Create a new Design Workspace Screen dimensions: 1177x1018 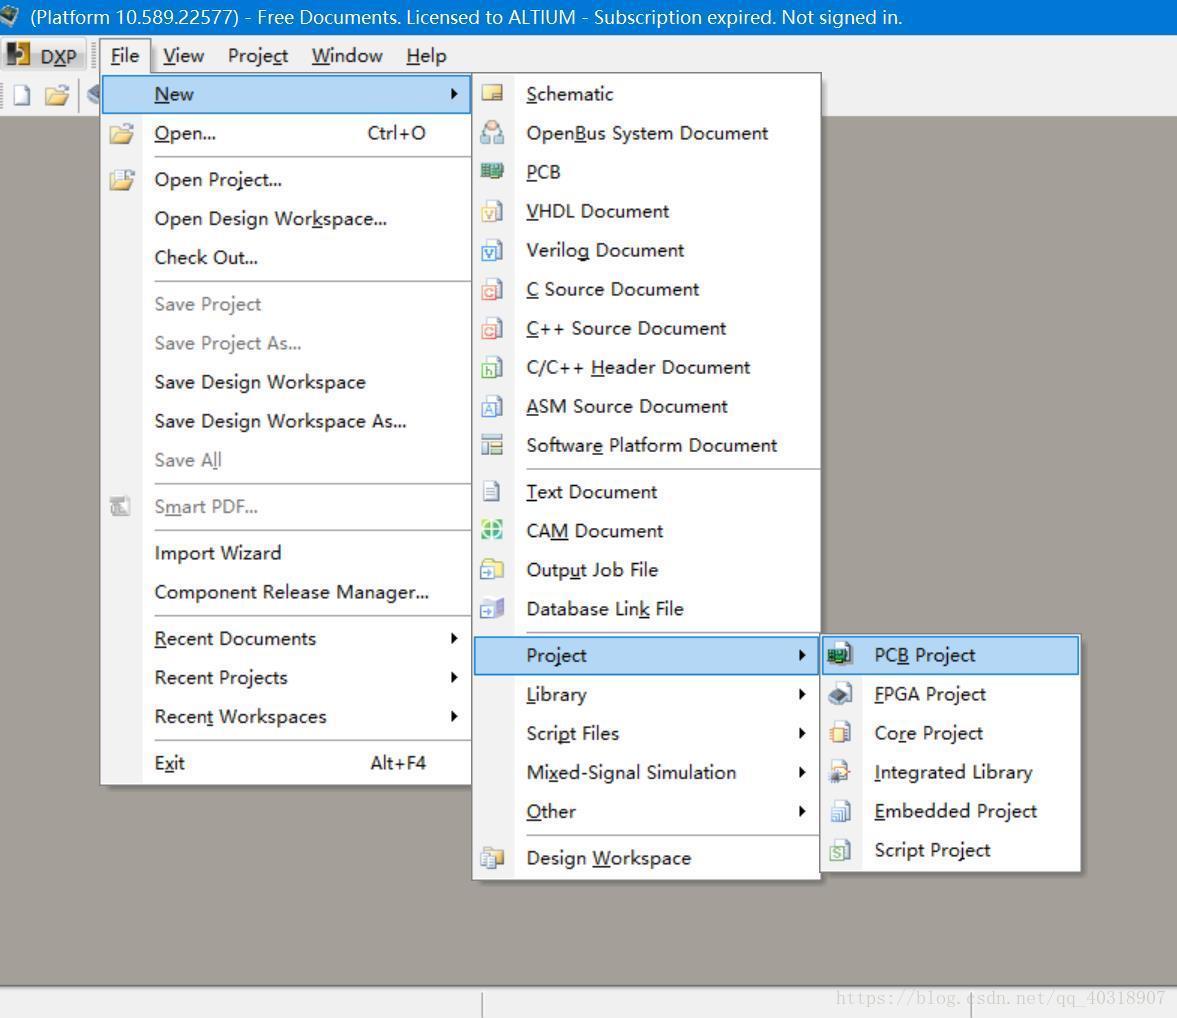pos(647,858)
